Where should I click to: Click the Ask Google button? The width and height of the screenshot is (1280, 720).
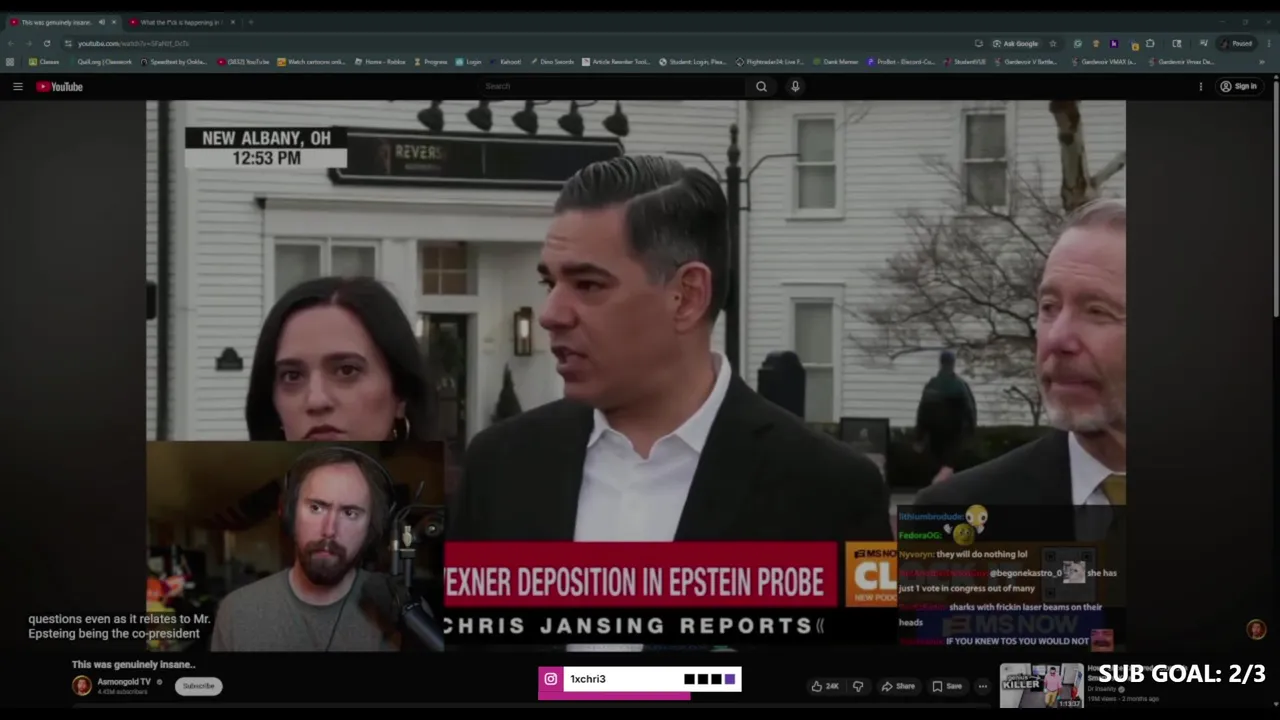[x=1015, y=44]
